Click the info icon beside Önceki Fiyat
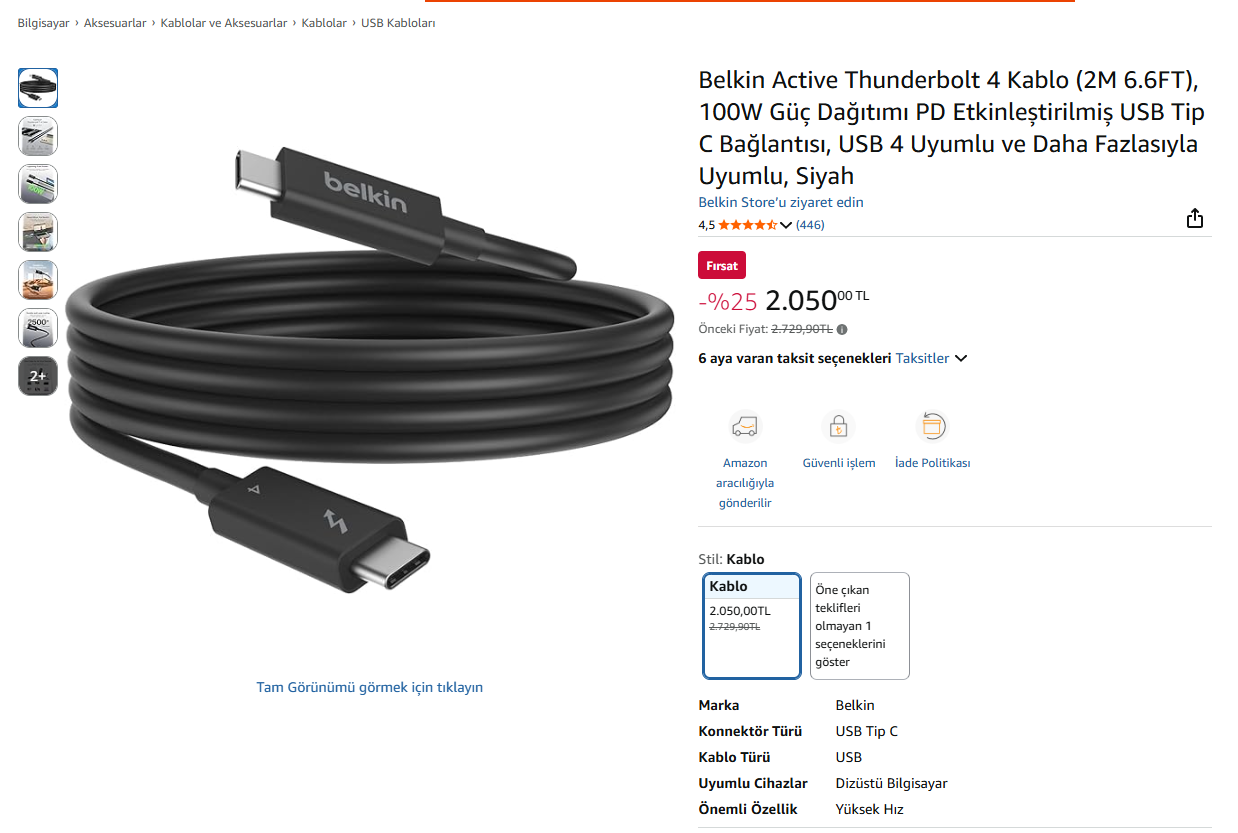Screen dimensions: 1238x833 pyautogui.click(x=842, y=329)
